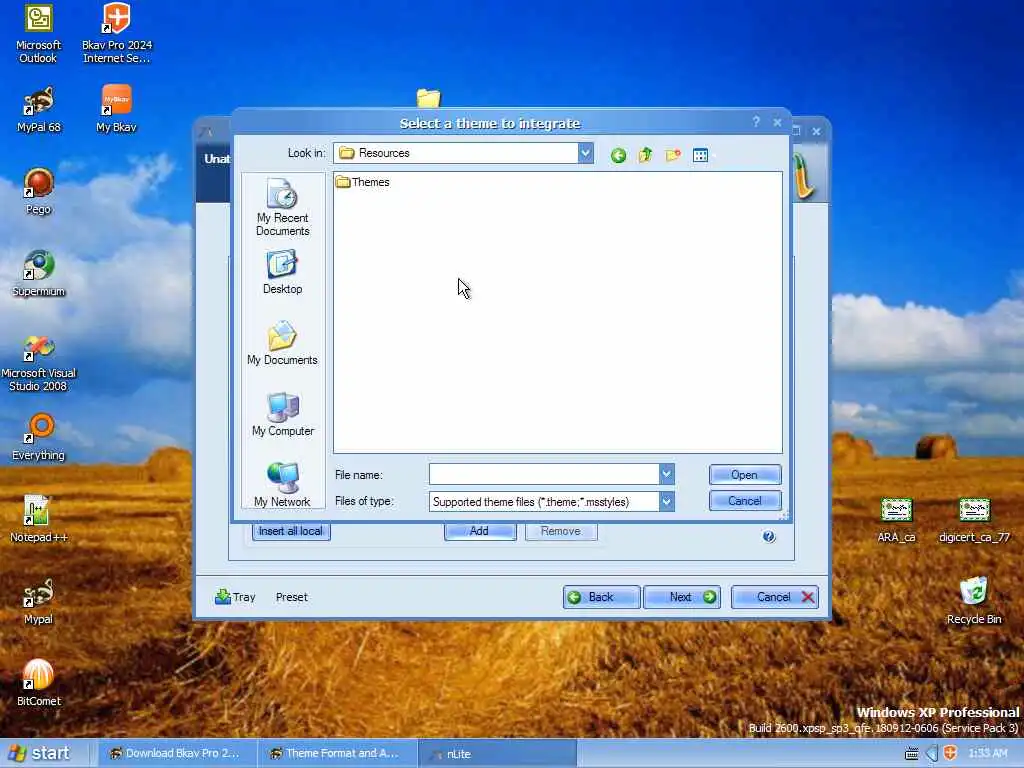This screenshot has width=1024, height=768.
Task: Open My Bkav desktop icon
Action: tap(116, 110)
